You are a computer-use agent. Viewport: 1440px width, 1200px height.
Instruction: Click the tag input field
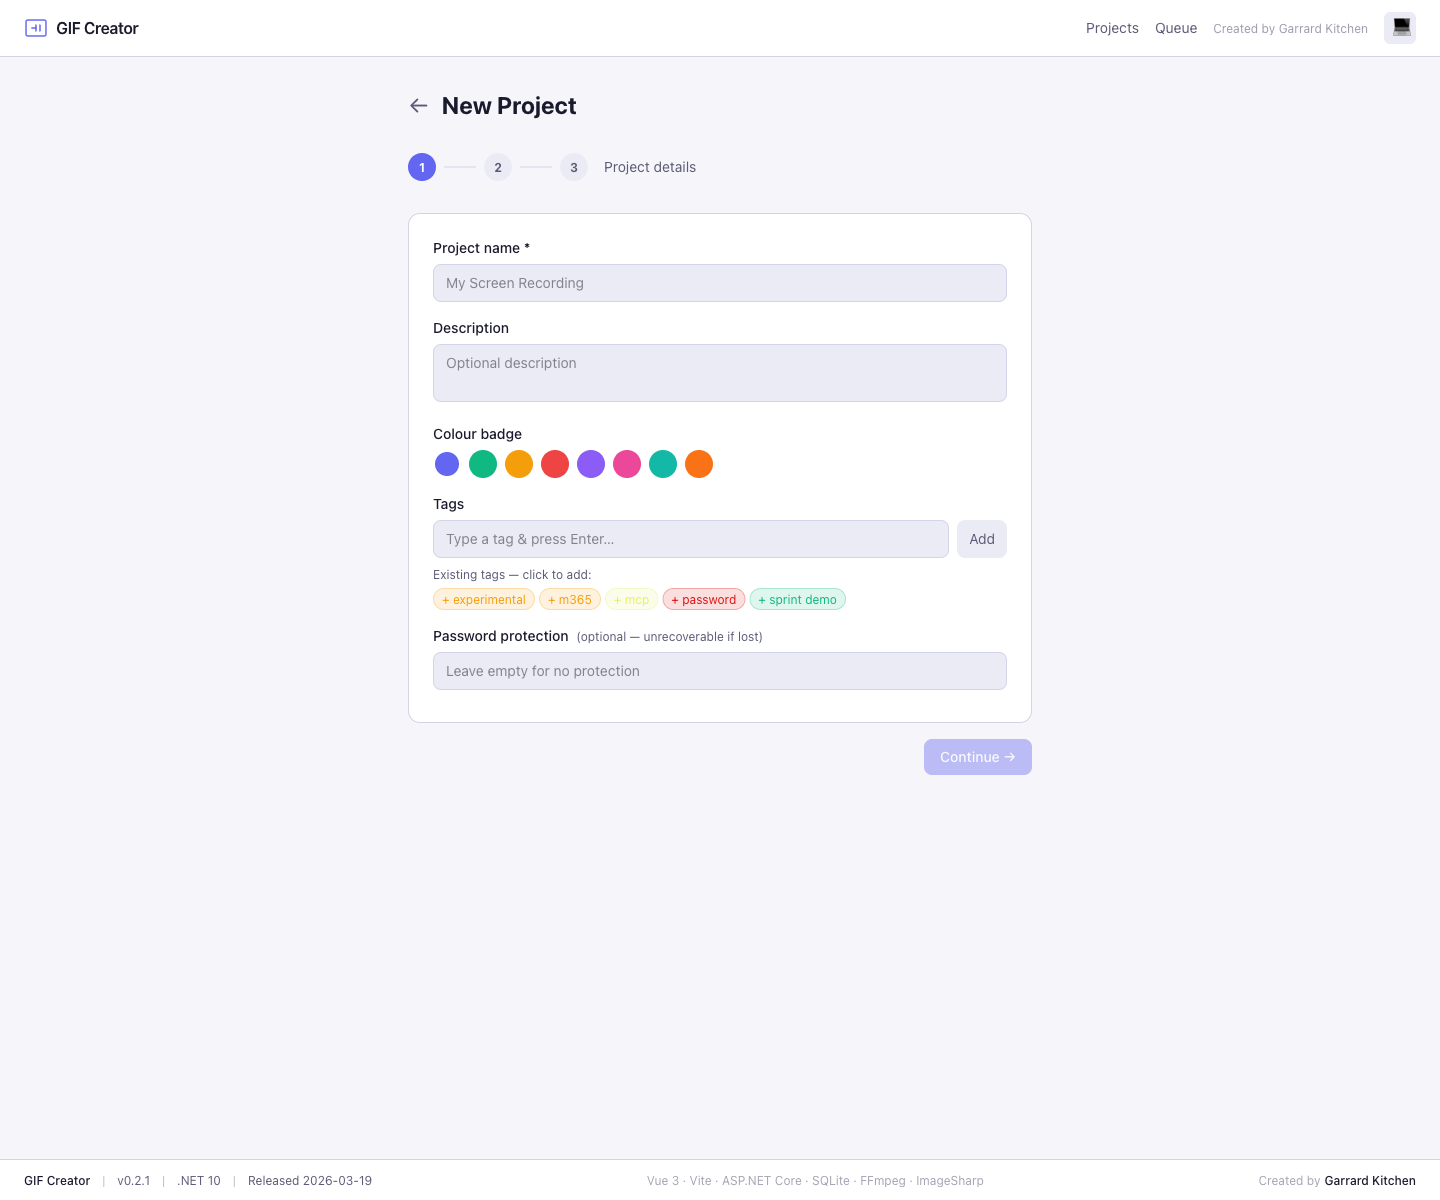tap(690, 539)
